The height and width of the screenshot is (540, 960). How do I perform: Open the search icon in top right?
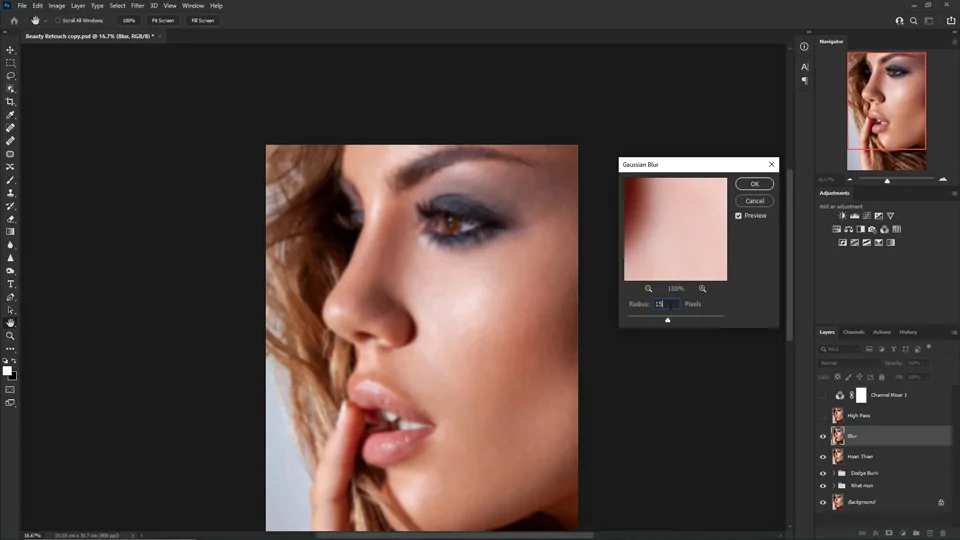913,21
